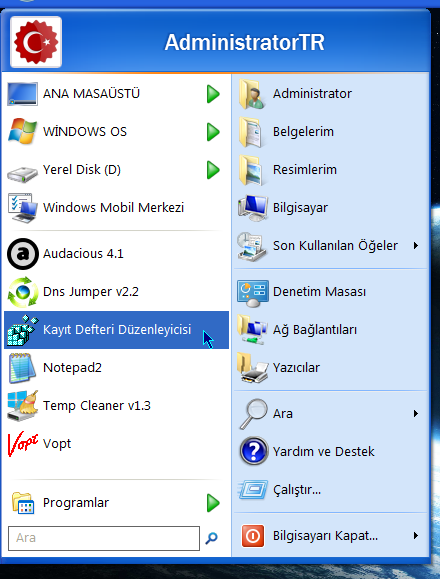Viewport: 440px width, 579px height.
Task: Open Audacious 4.1 from its icon
Action: [23, 254]
